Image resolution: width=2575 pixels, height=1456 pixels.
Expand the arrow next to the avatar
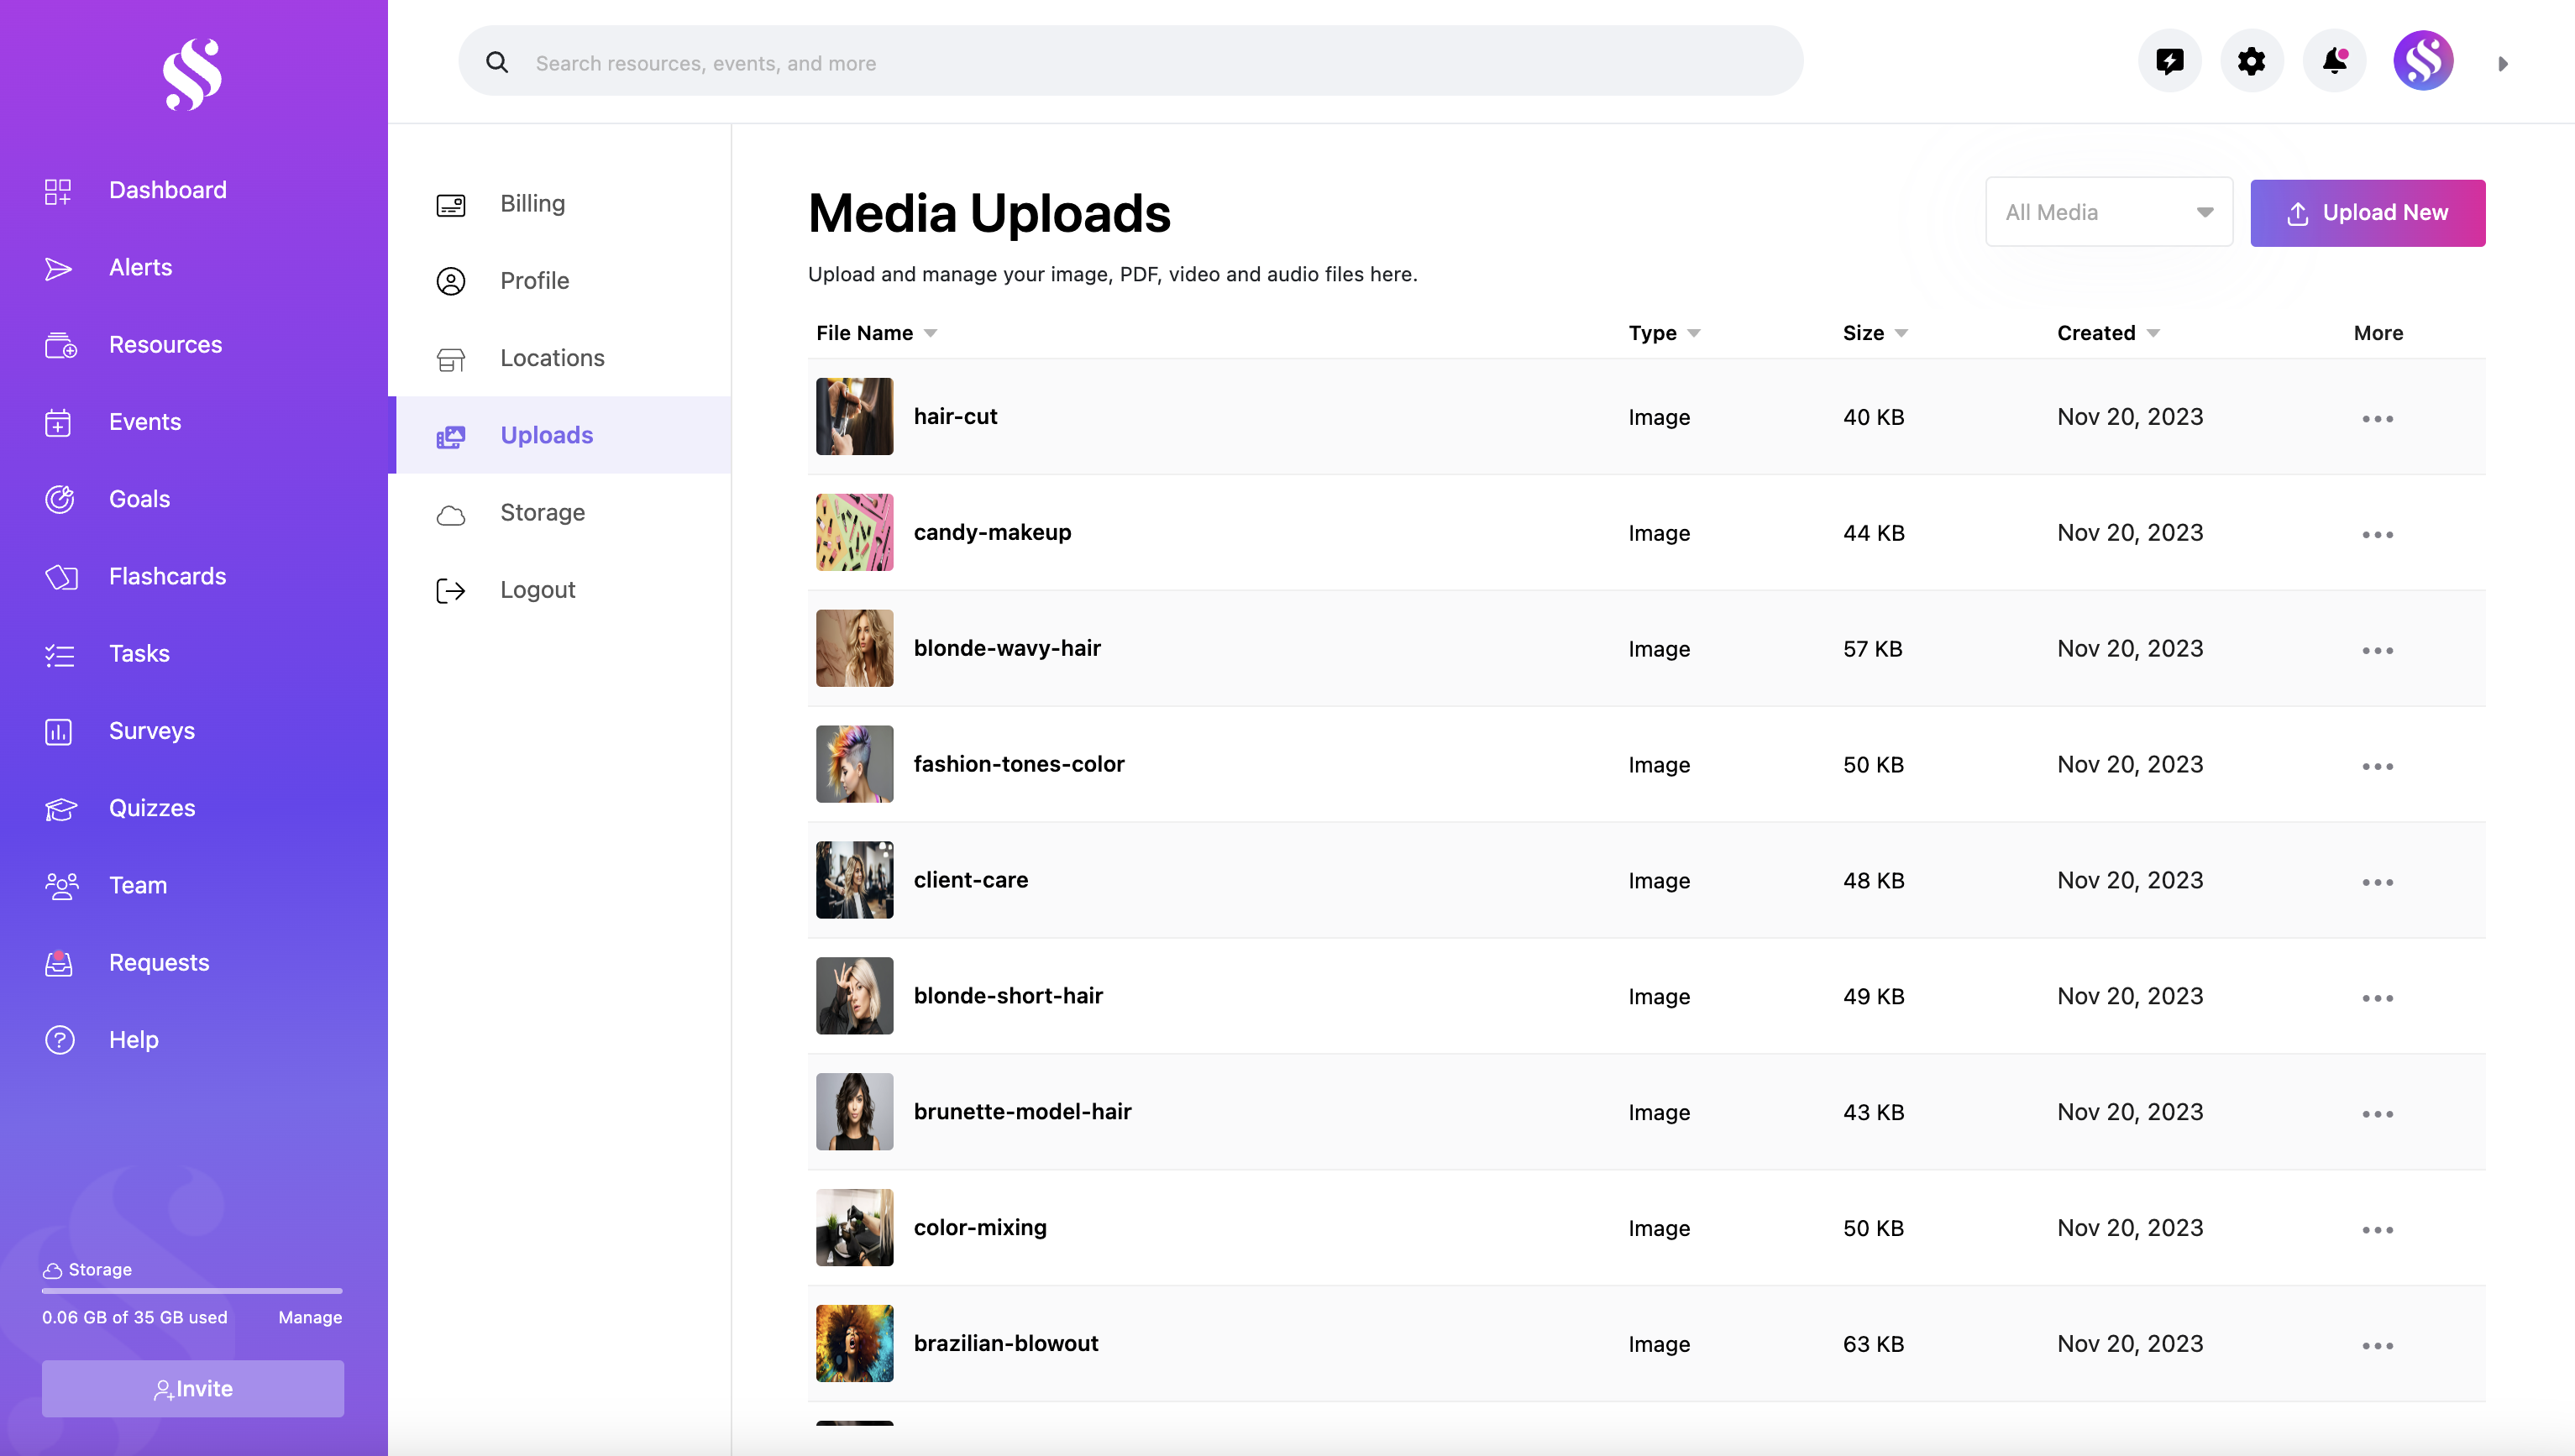(x=2503, y=64)
